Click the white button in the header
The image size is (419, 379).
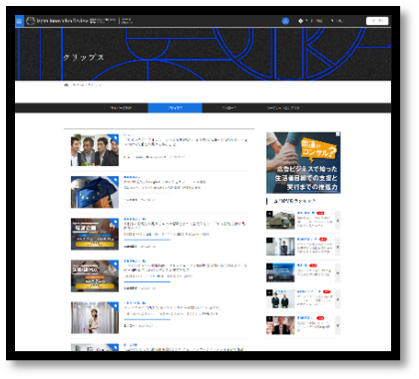(x=377, y=21)
